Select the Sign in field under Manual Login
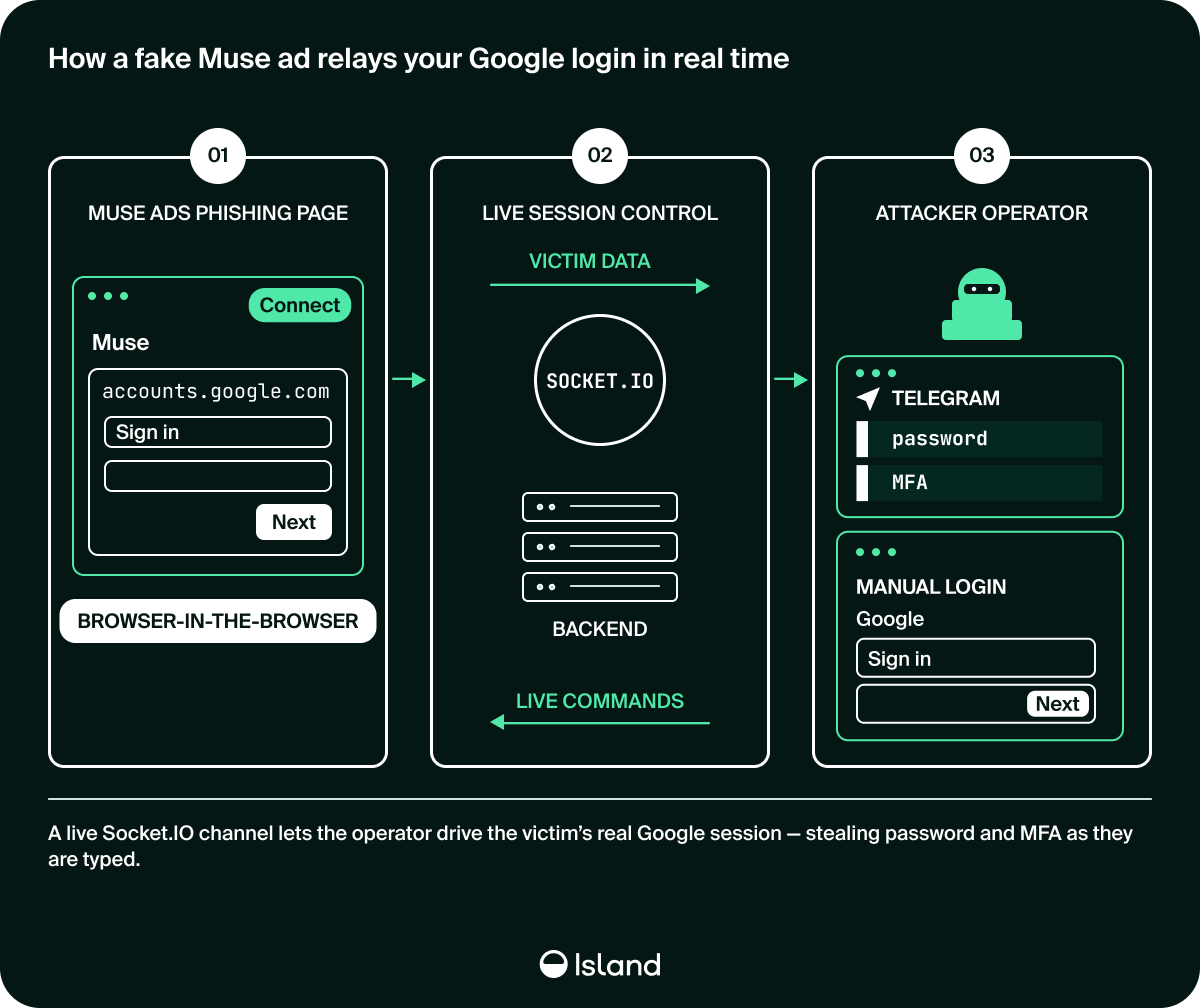 point(976,659)
